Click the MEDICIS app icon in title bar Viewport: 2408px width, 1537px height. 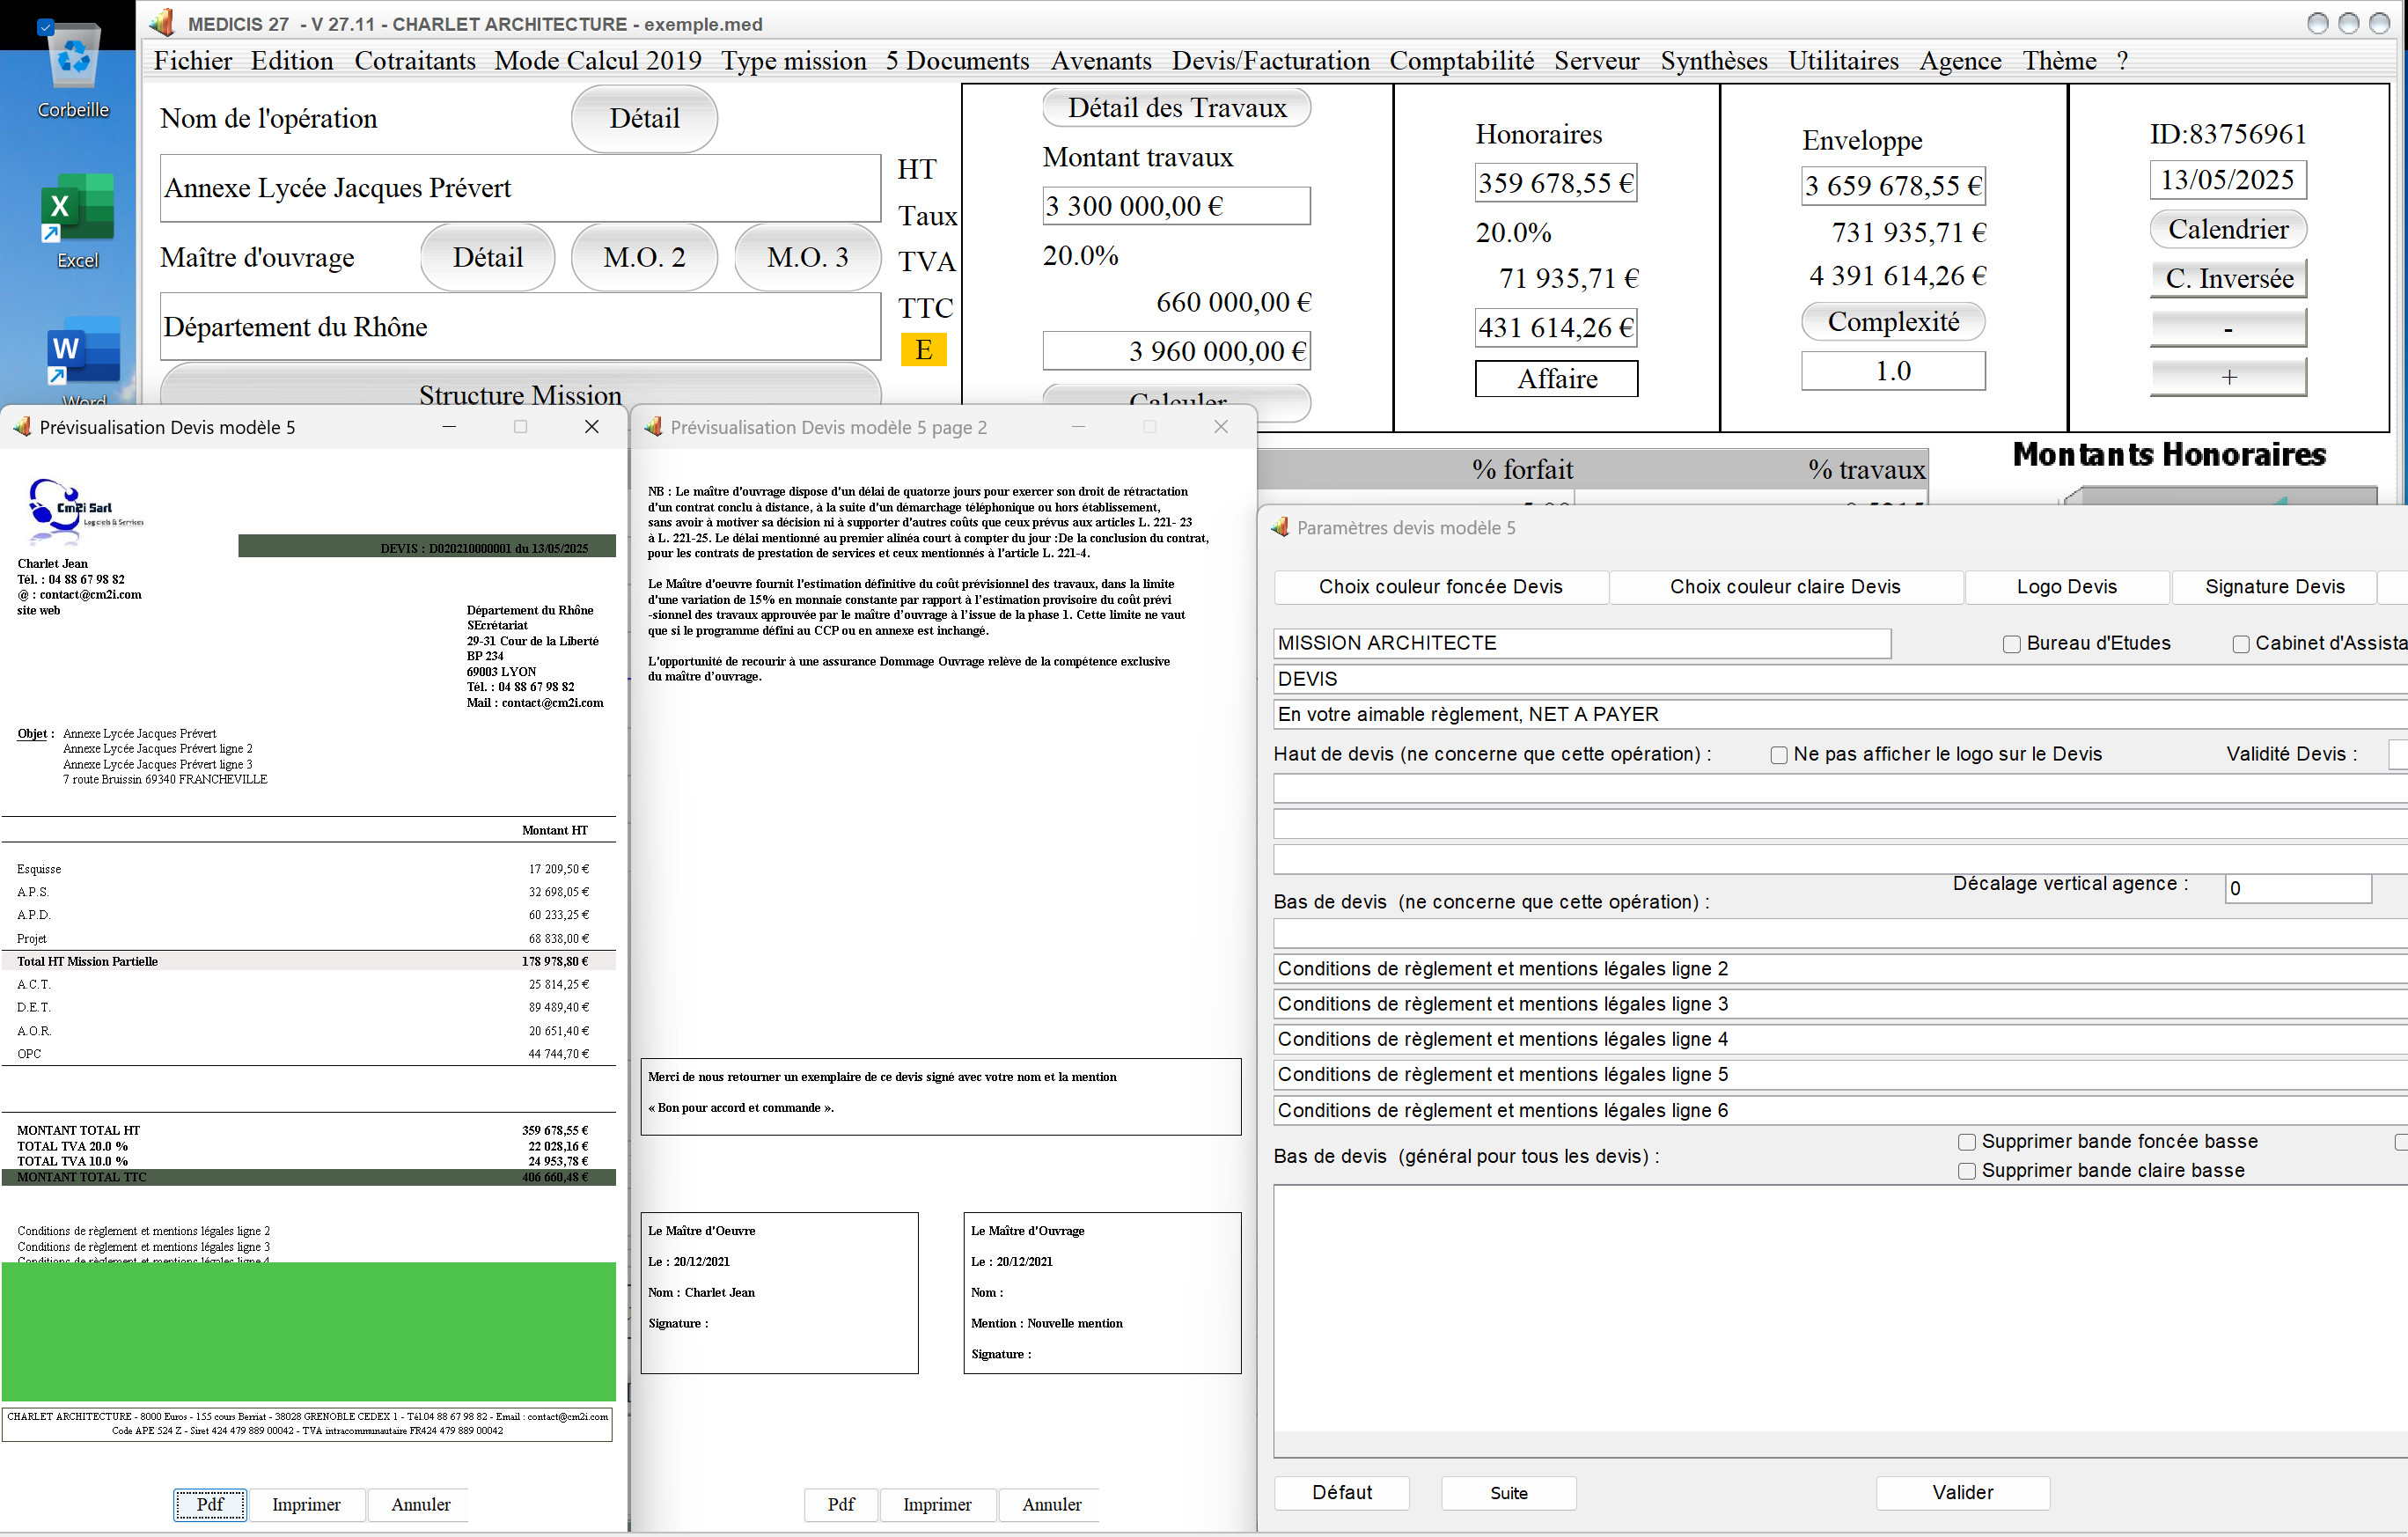click(x=163, y=22)
